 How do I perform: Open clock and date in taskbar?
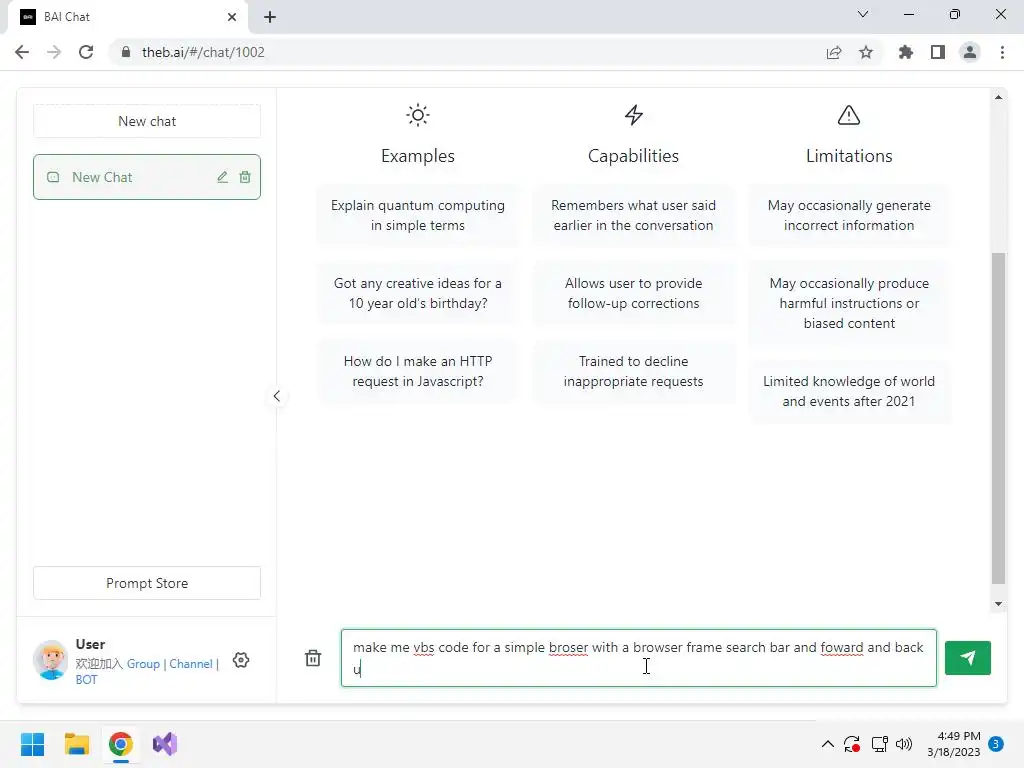pyautogui.click(x=953, y=744)
